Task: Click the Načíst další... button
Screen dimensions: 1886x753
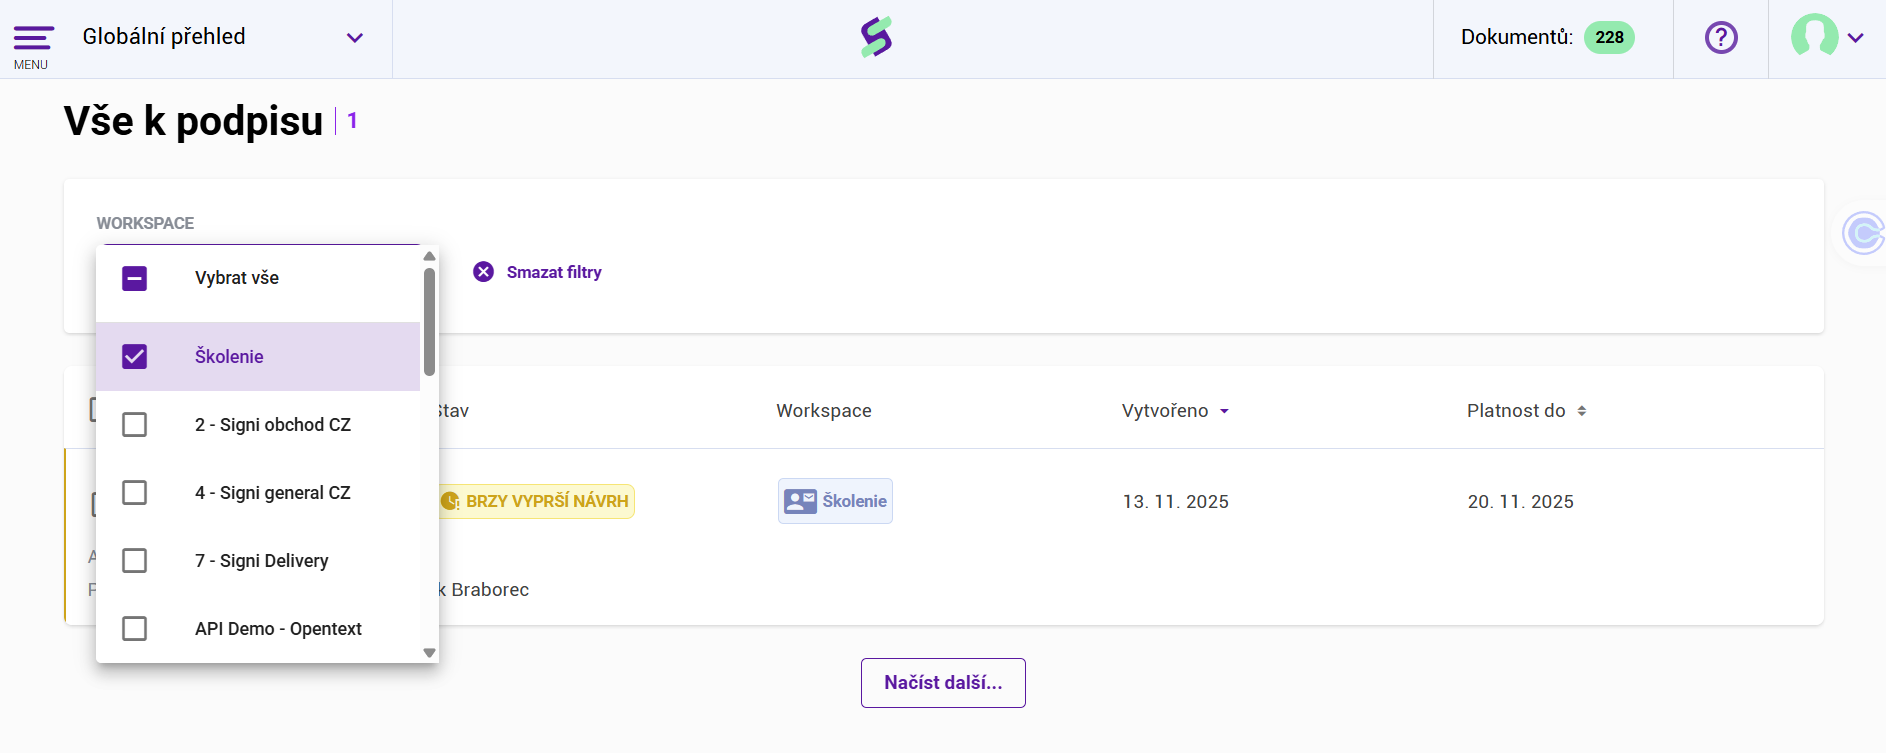Action: pyautogui.click(x=943, y=683)
